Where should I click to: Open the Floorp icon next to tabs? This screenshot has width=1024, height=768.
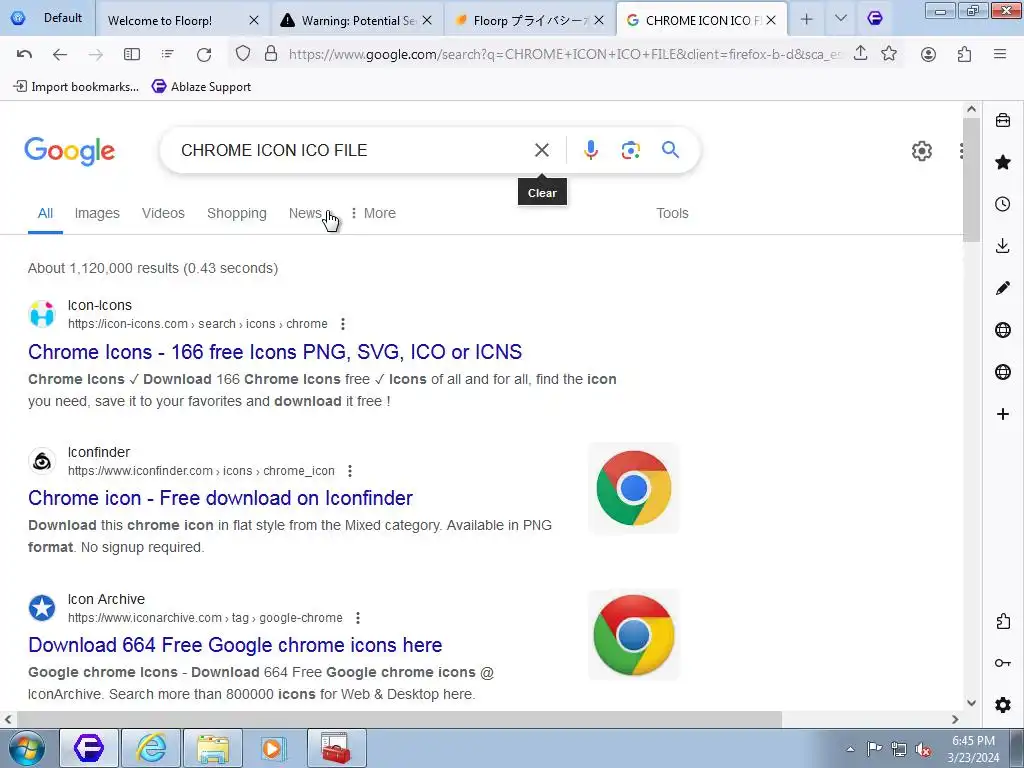pos(874,19)
